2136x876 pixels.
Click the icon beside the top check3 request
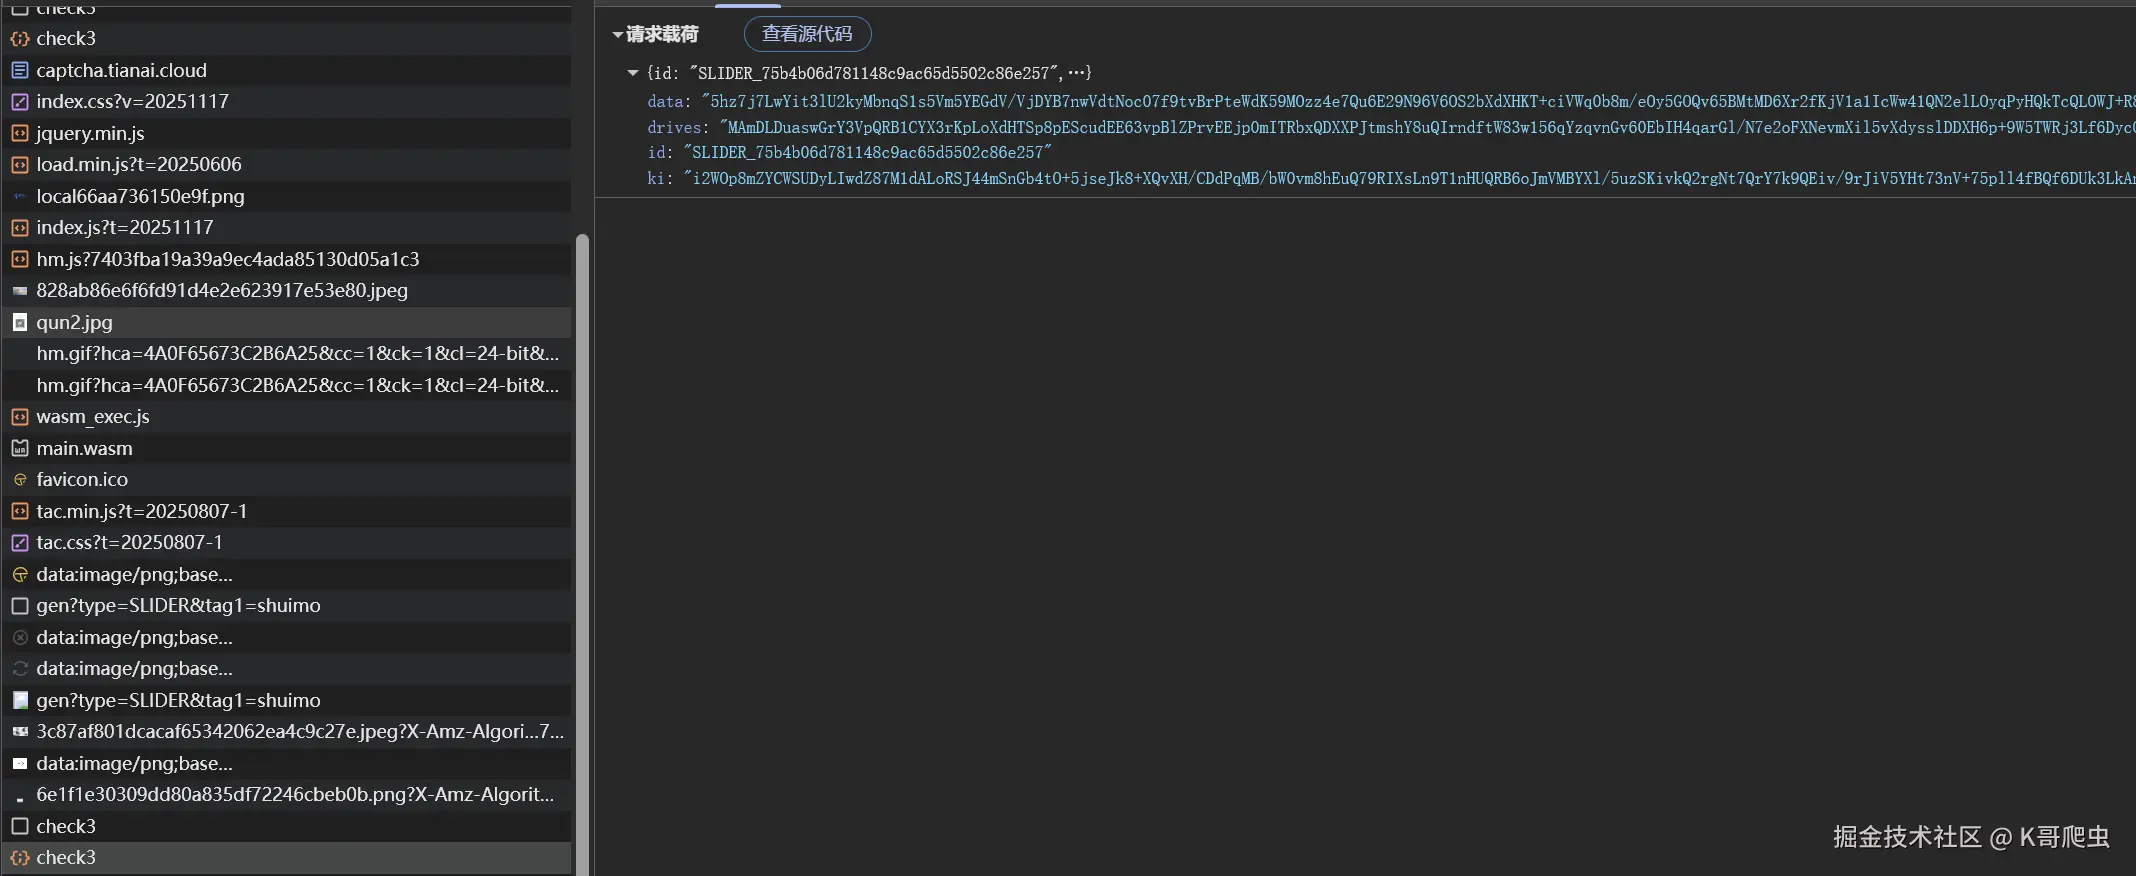(20, 38)
